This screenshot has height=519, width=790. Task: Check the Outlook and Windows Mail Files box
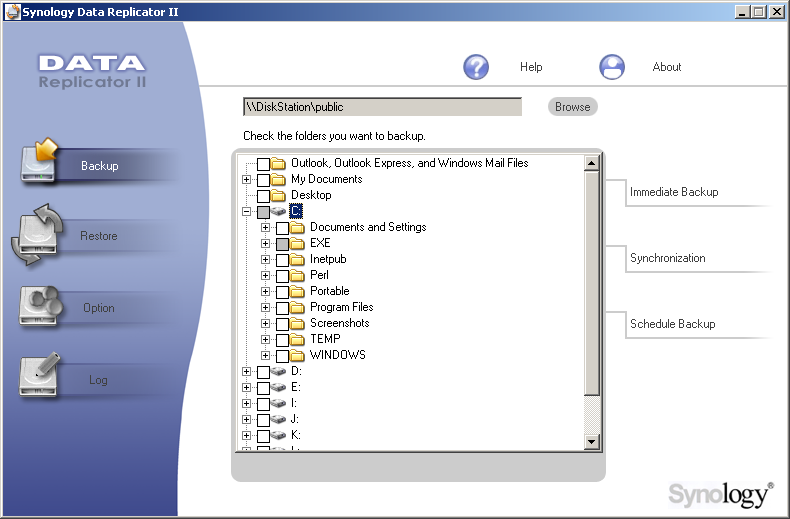point(263,164)
